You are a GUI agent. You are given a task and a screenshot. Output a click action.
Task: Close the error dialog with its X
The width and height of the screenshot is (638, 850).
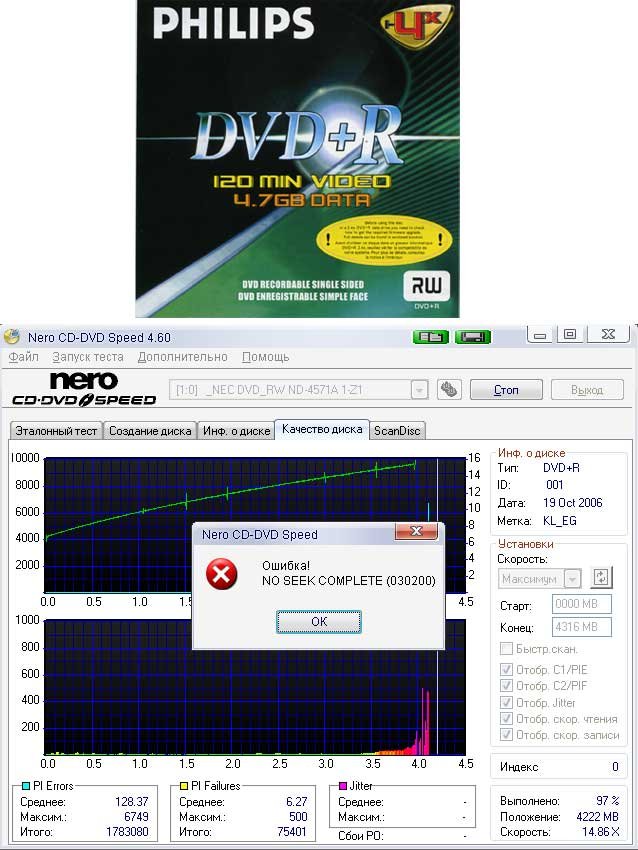pyautogui.click(x=416, y=531)
